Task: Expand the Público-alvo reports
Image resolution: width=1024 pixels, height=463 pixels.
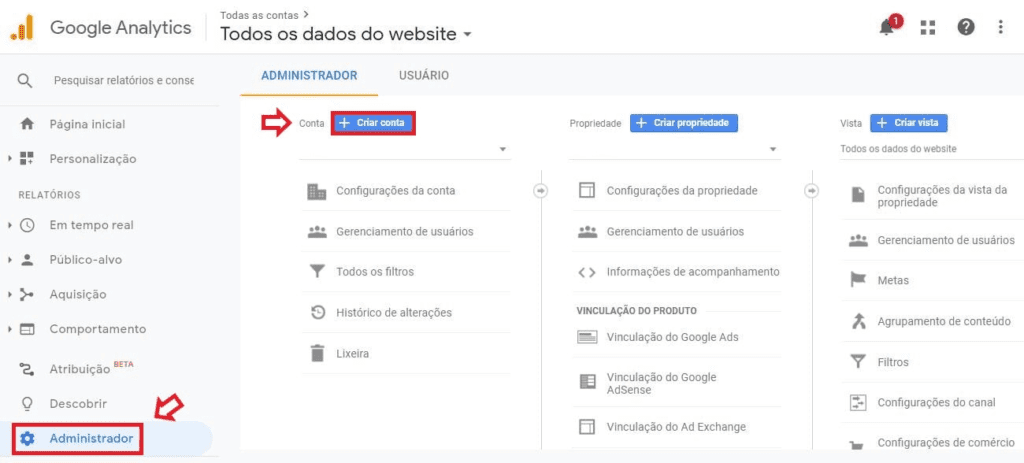Action: pyautogui.click(x=10, y=260)
